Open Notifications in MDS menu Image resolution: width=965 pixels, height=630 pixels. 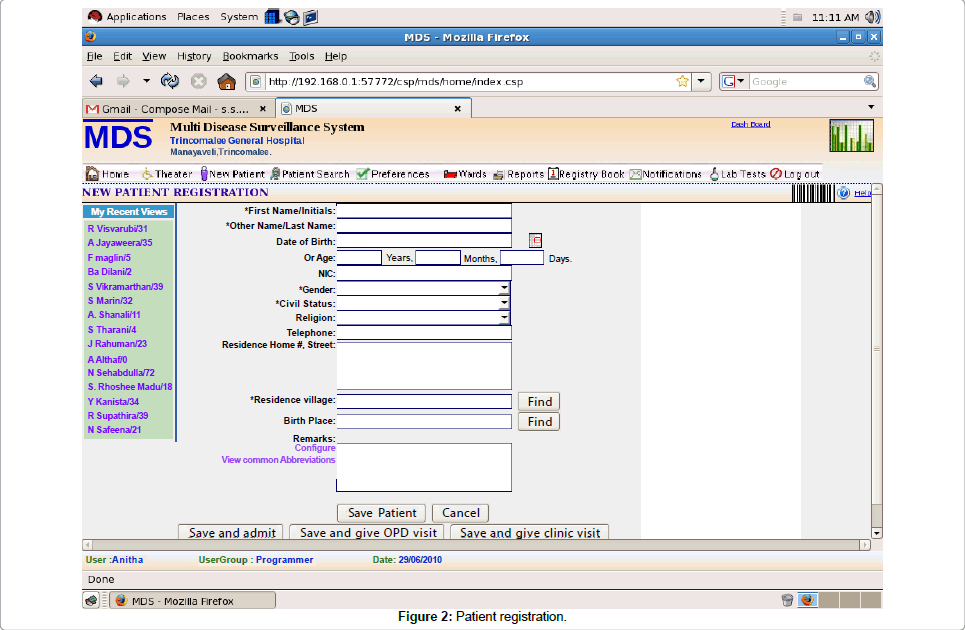665,174
